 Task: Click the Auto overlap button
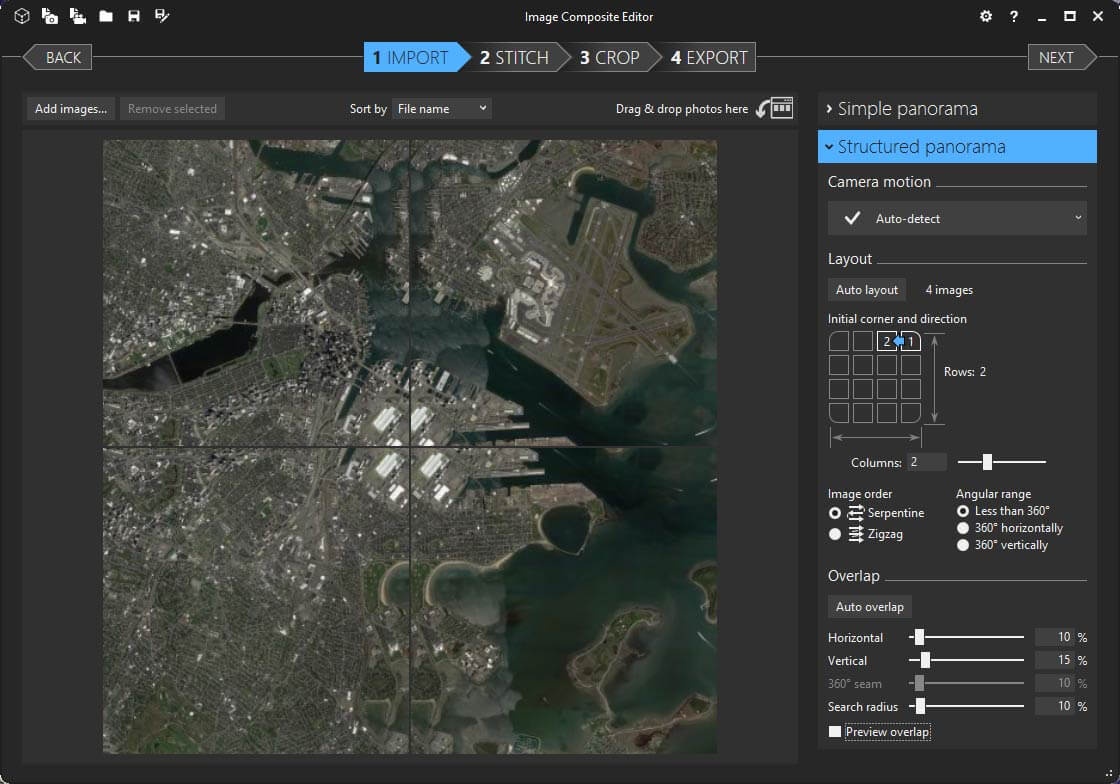coord(869,606)
